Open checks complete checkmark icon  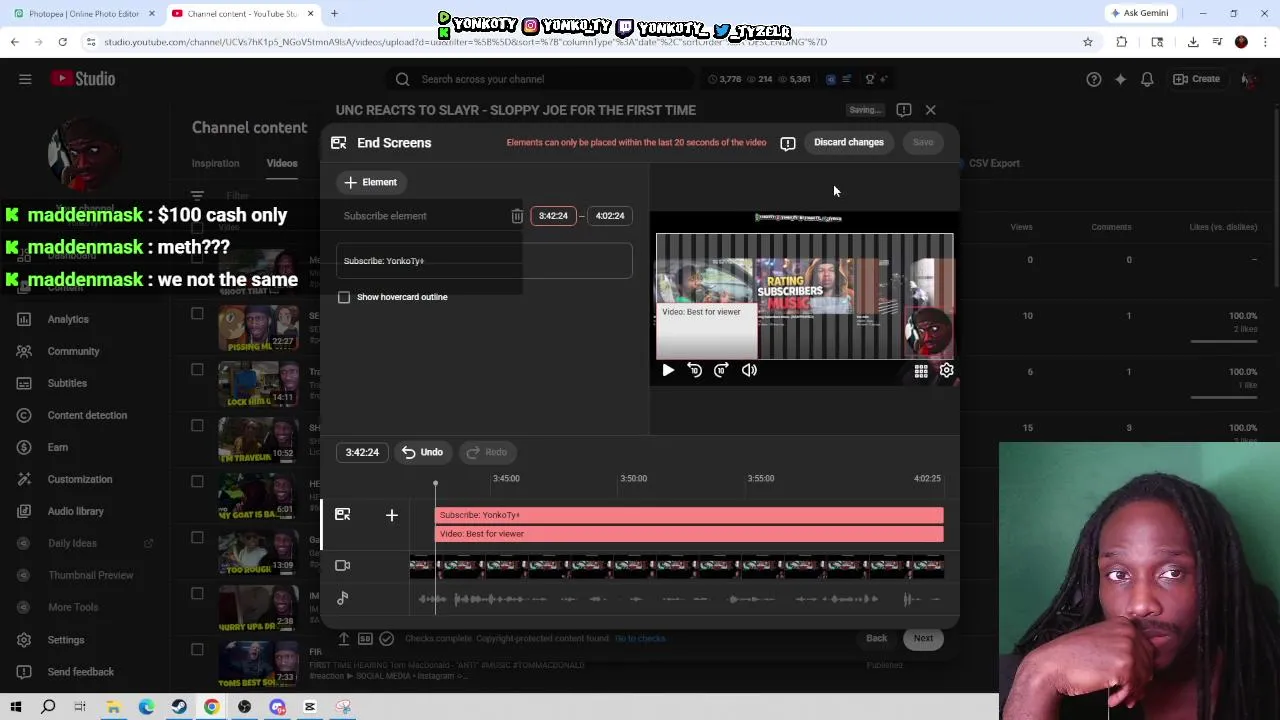(x=387, y=638)
